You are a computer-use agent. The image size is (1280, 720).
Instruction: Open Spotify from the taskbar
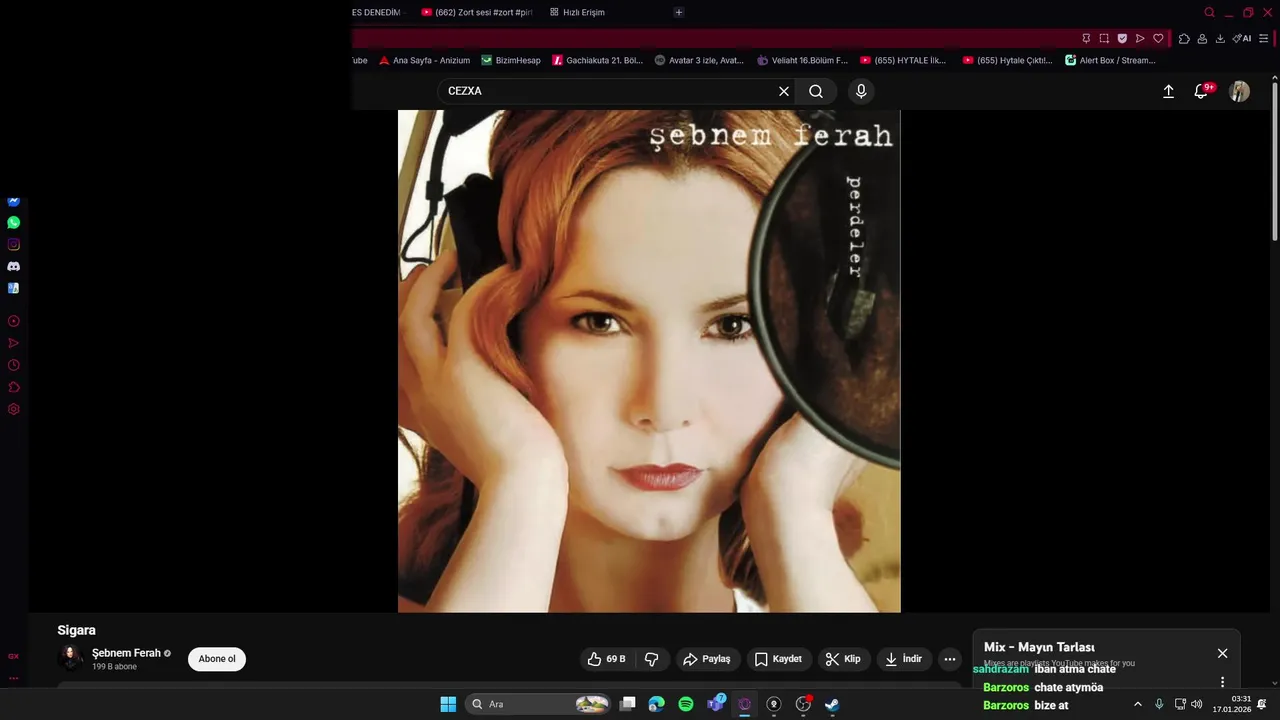point(686,704)
